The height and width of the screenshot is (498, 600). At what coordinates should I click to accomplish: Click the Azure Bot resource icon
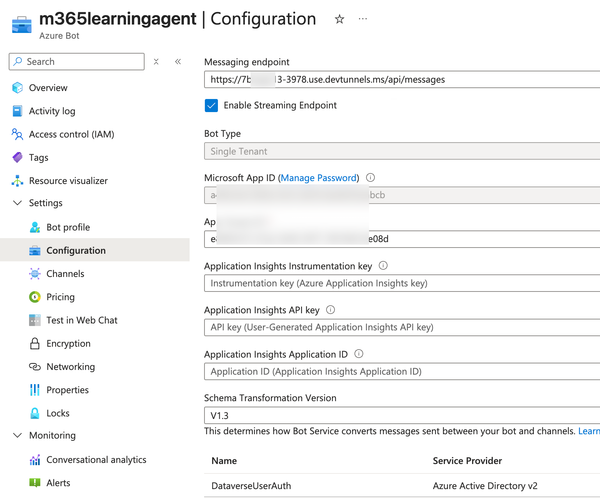21,24
